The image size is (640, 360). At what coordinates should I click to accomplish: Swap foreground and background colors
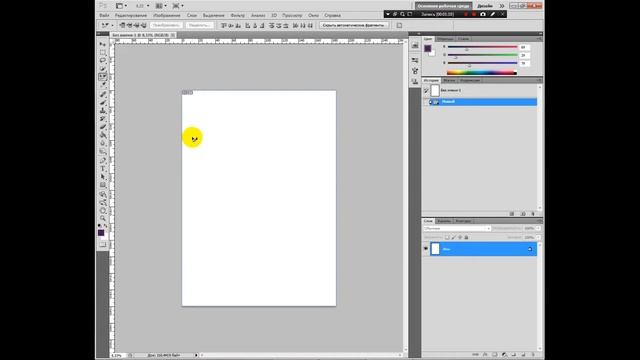coord(106,225)
